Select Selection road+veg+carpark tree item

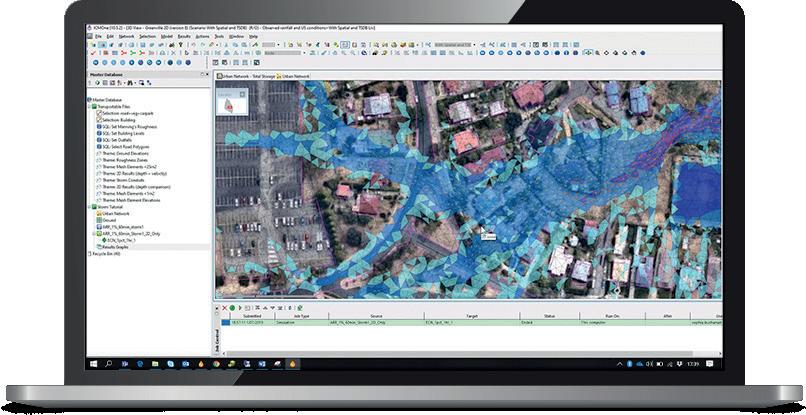tap(124, 113)
